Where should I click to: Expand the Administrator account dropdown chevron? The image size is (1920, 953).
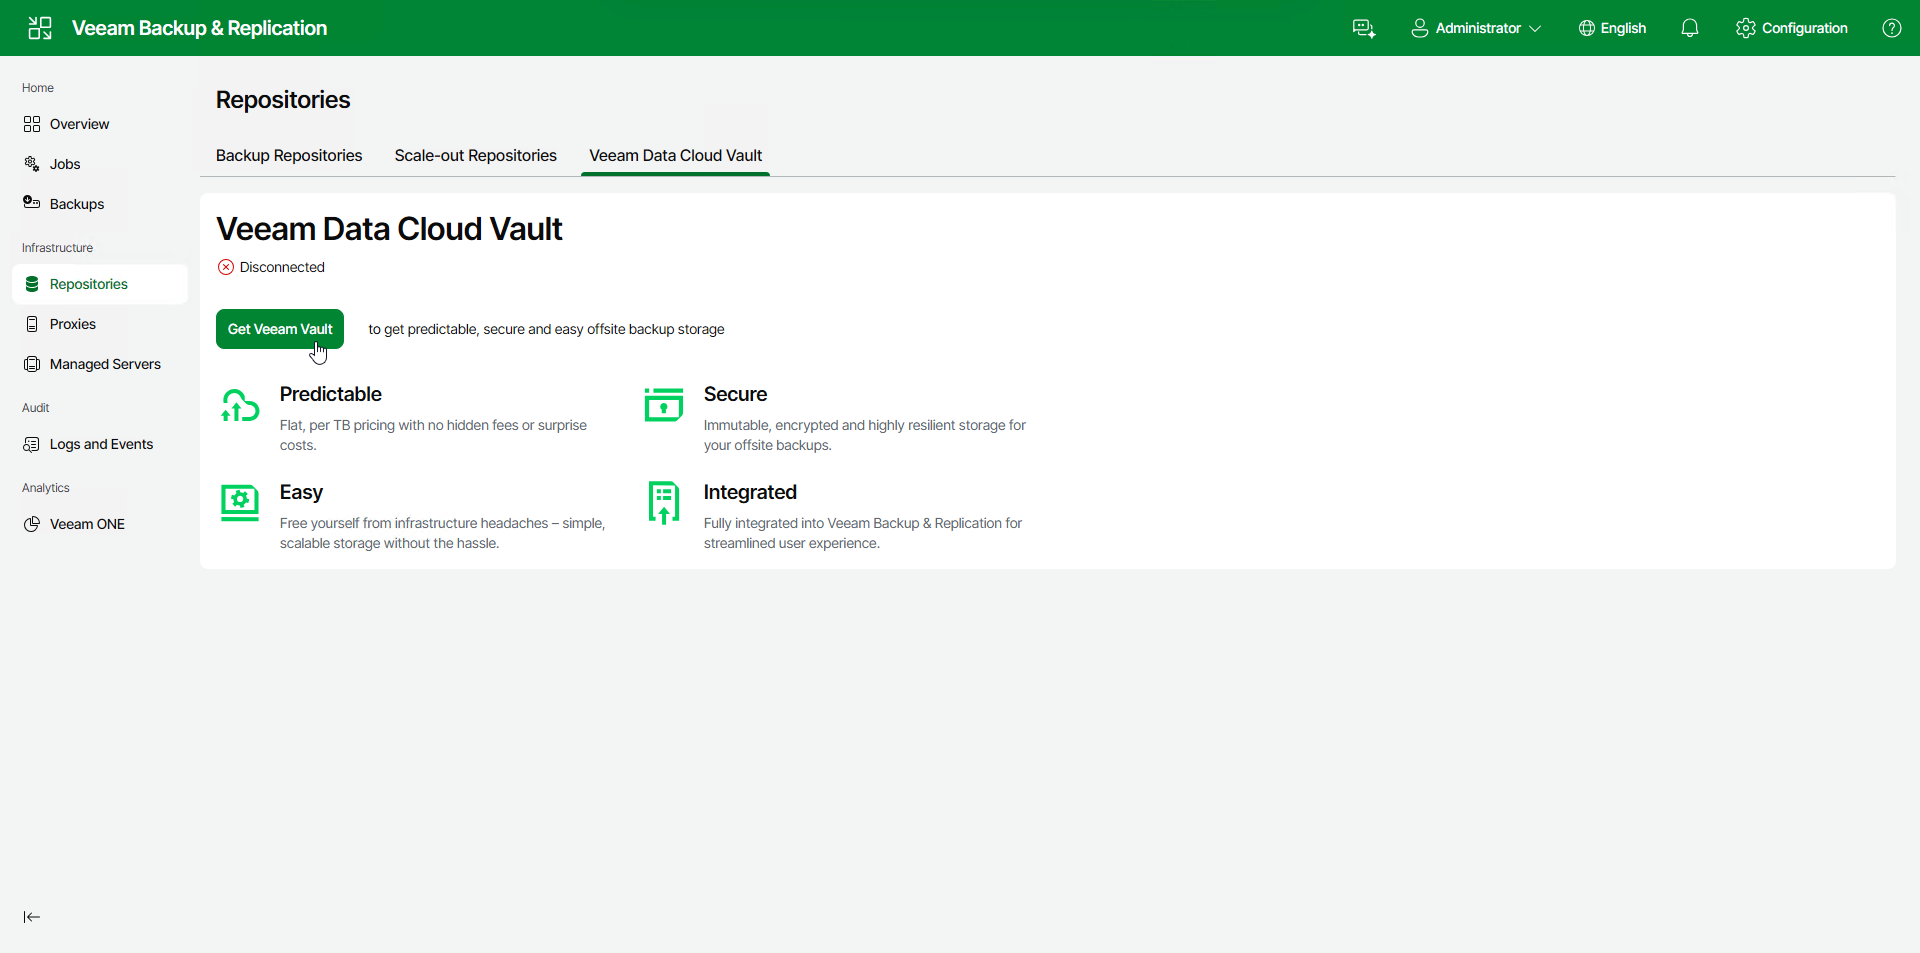coord(1535,28)
